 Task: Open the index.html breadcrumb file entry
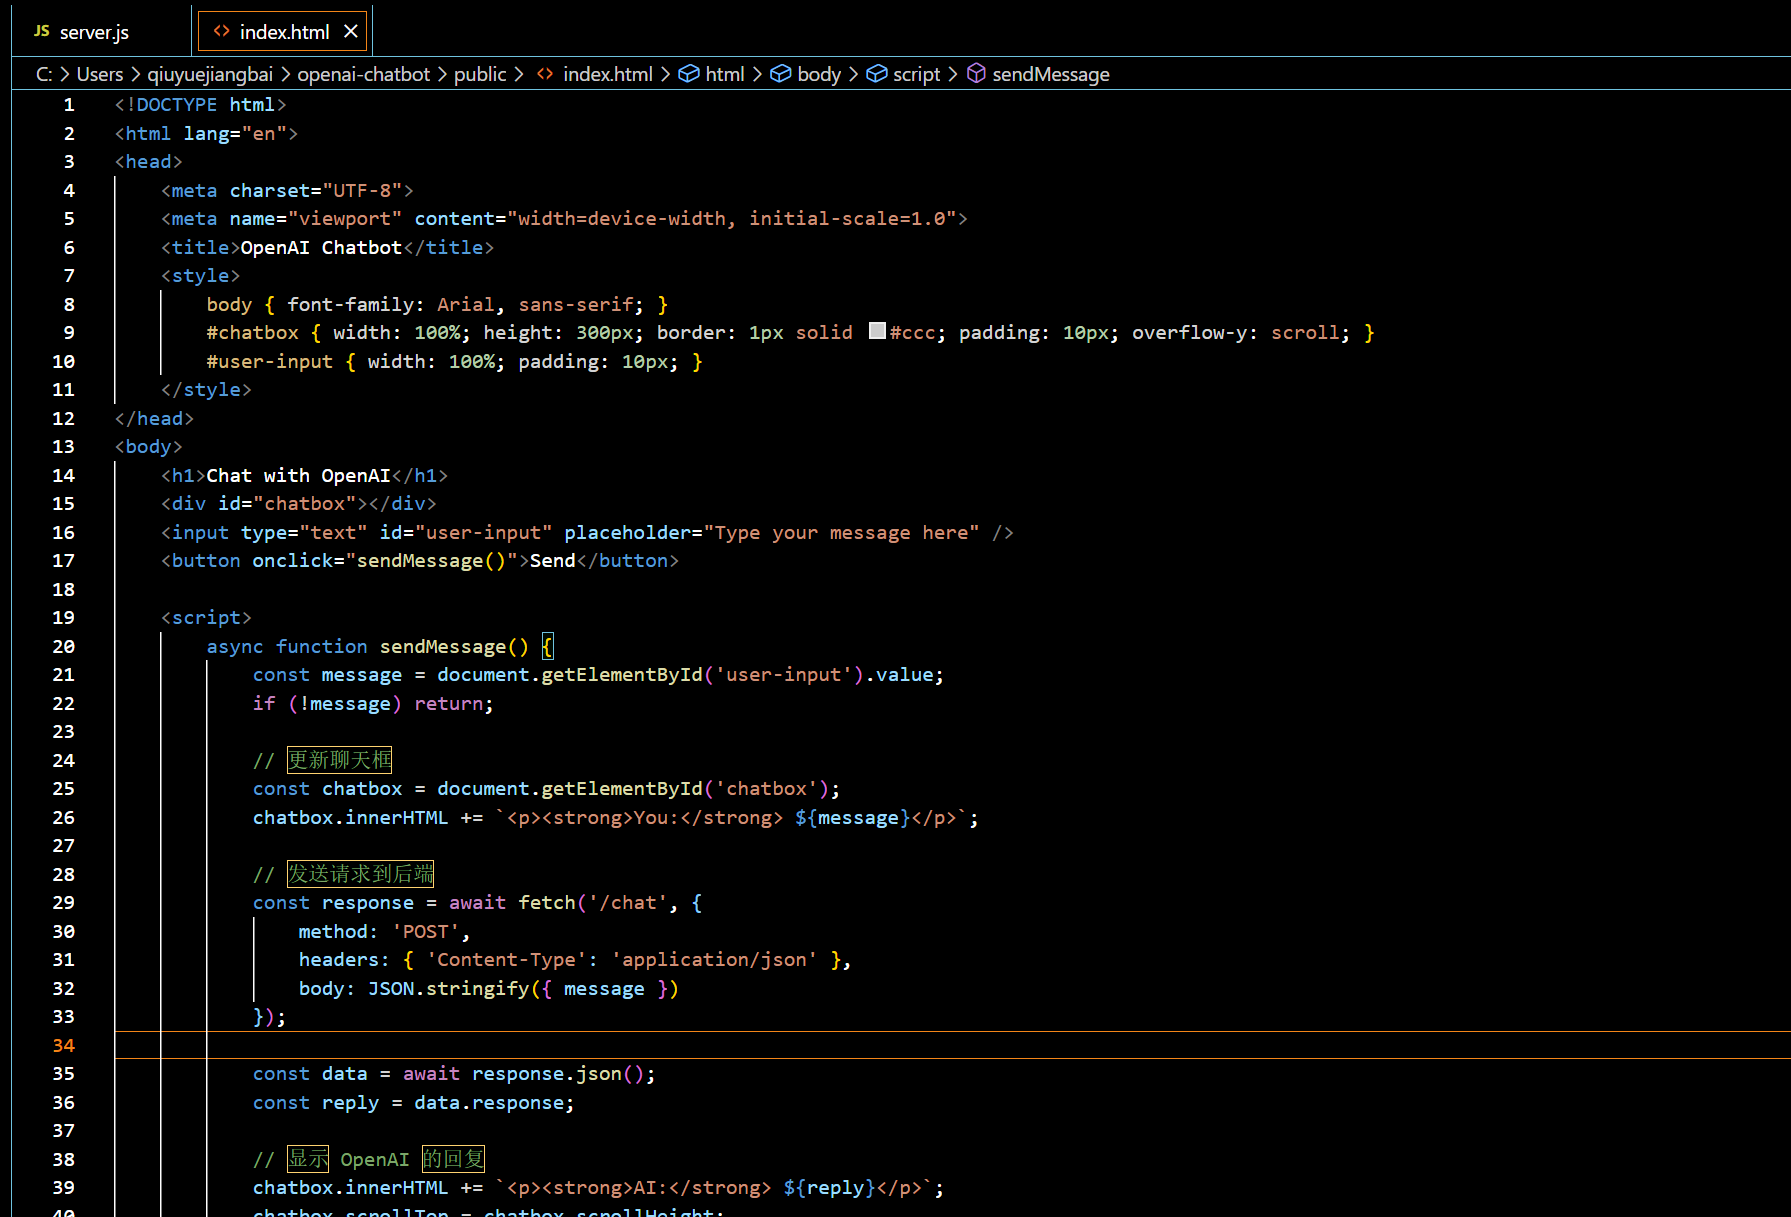point(607,74)
